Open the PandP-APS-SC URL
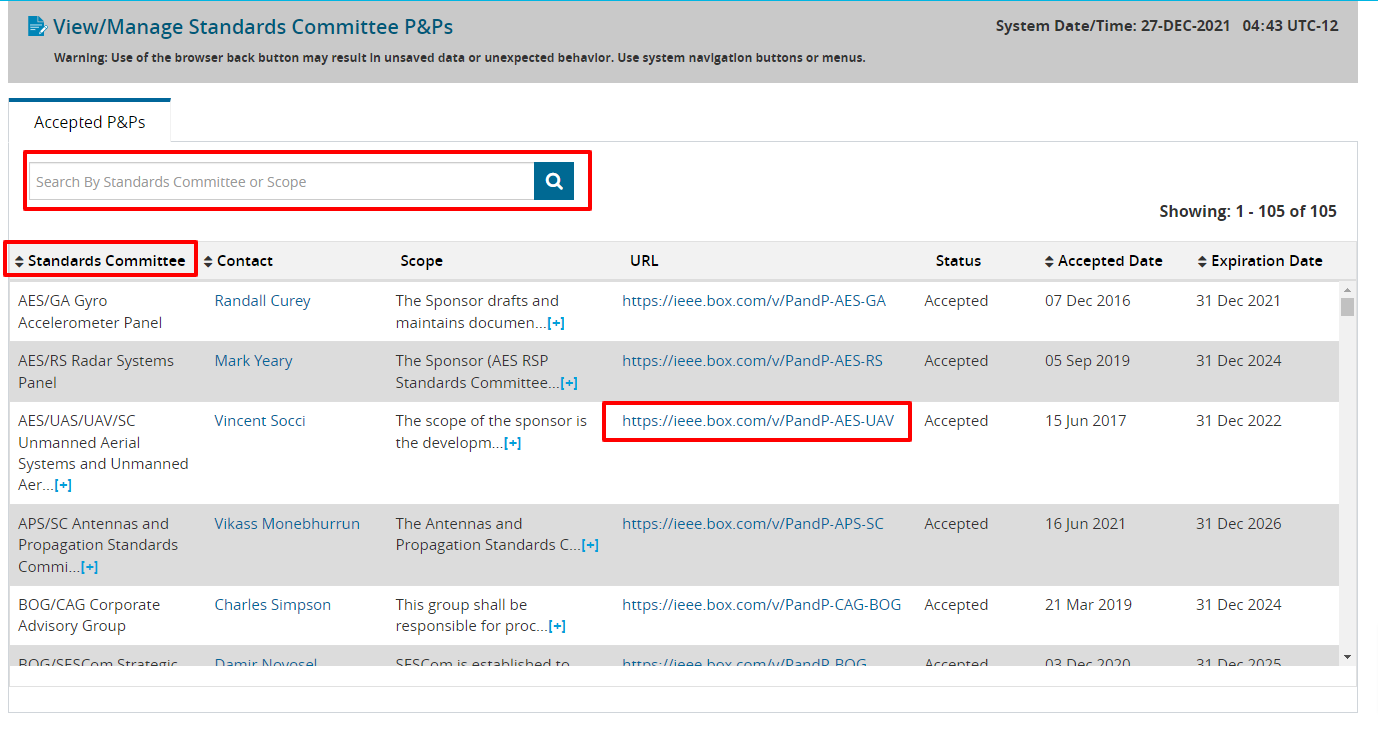The image size is (1378, 732). click(753, 524)
